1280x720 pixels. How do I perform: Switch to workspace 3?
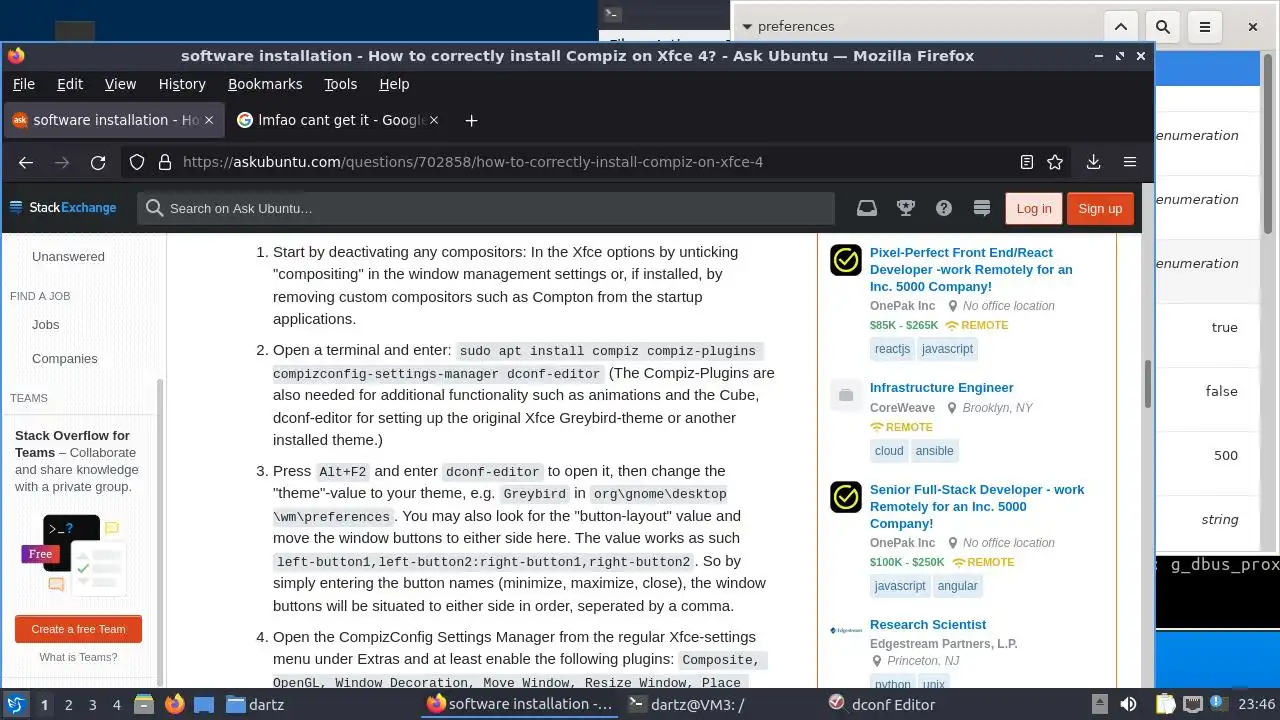pyautogui.click(x=93, y=705)
